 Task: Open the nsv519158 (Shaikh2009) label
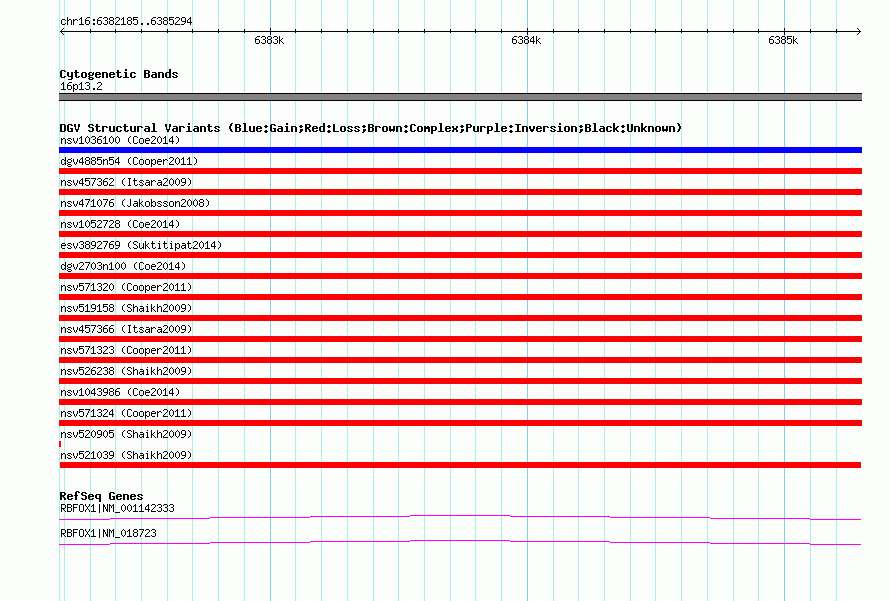[x=126, y=308]
